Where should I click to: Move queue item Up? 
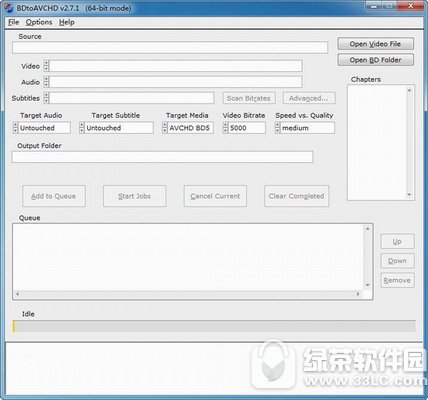[397, 241]
